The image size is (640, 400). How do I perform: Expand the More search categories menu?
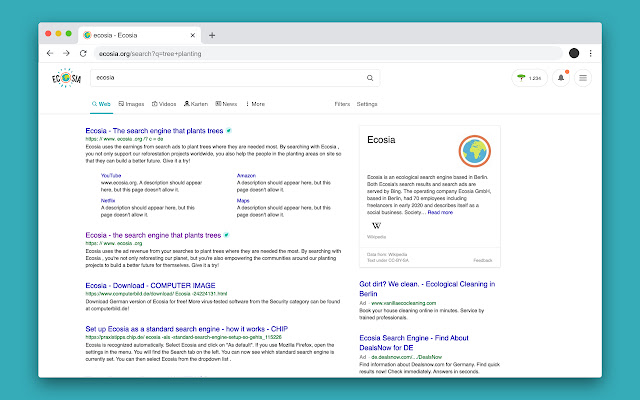256,104
